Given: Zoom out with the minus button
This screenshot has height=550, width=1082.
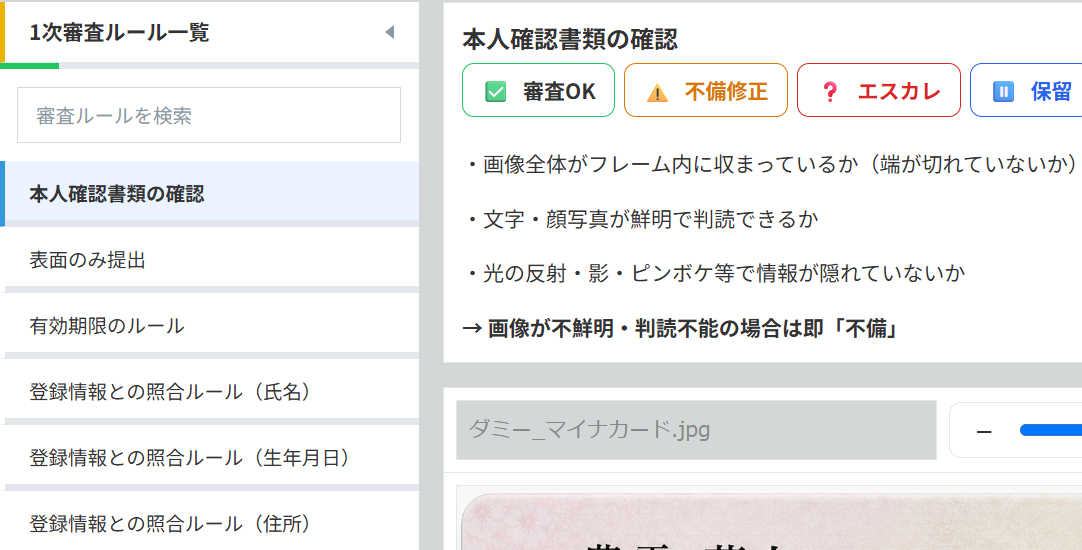Looking at the screenshot, I should coord(984,431).
